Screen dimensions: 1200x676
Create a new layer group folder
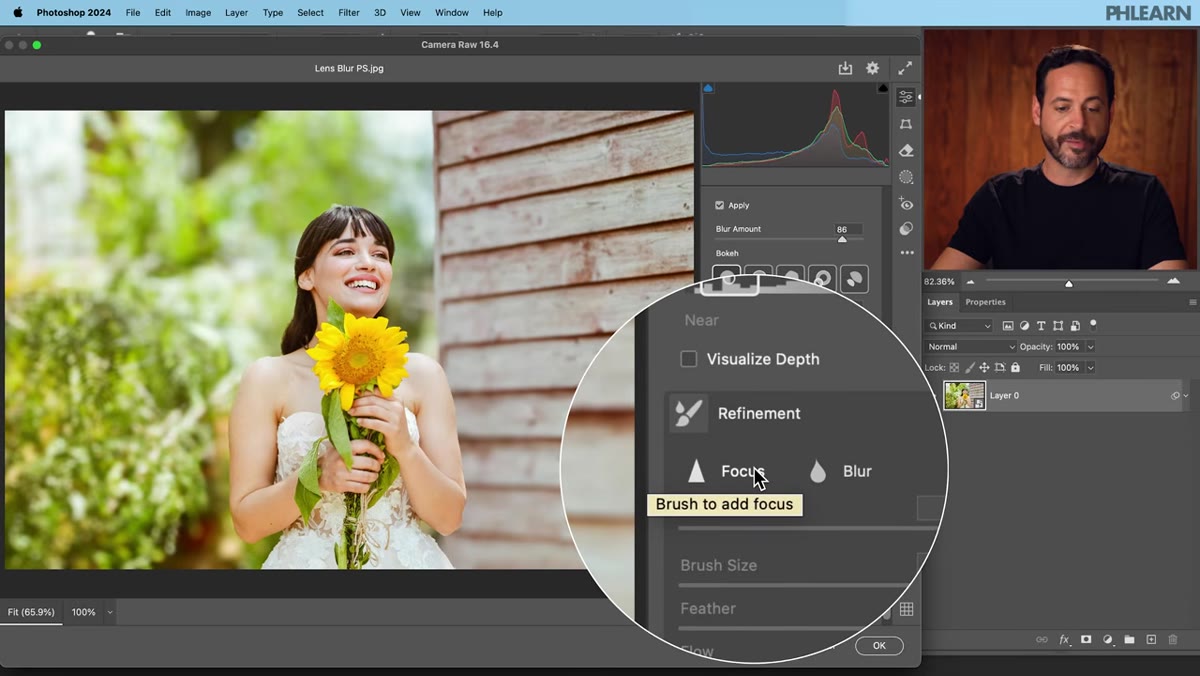(1129, 639)
